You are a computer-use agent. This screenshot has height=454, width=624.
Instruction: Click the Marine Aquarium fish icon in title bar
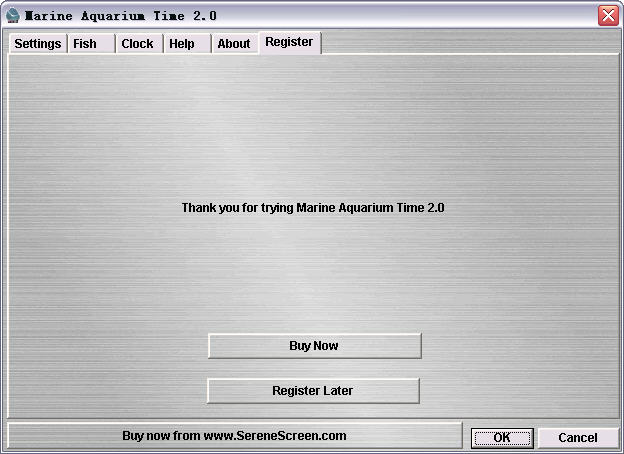click(13, 16)
